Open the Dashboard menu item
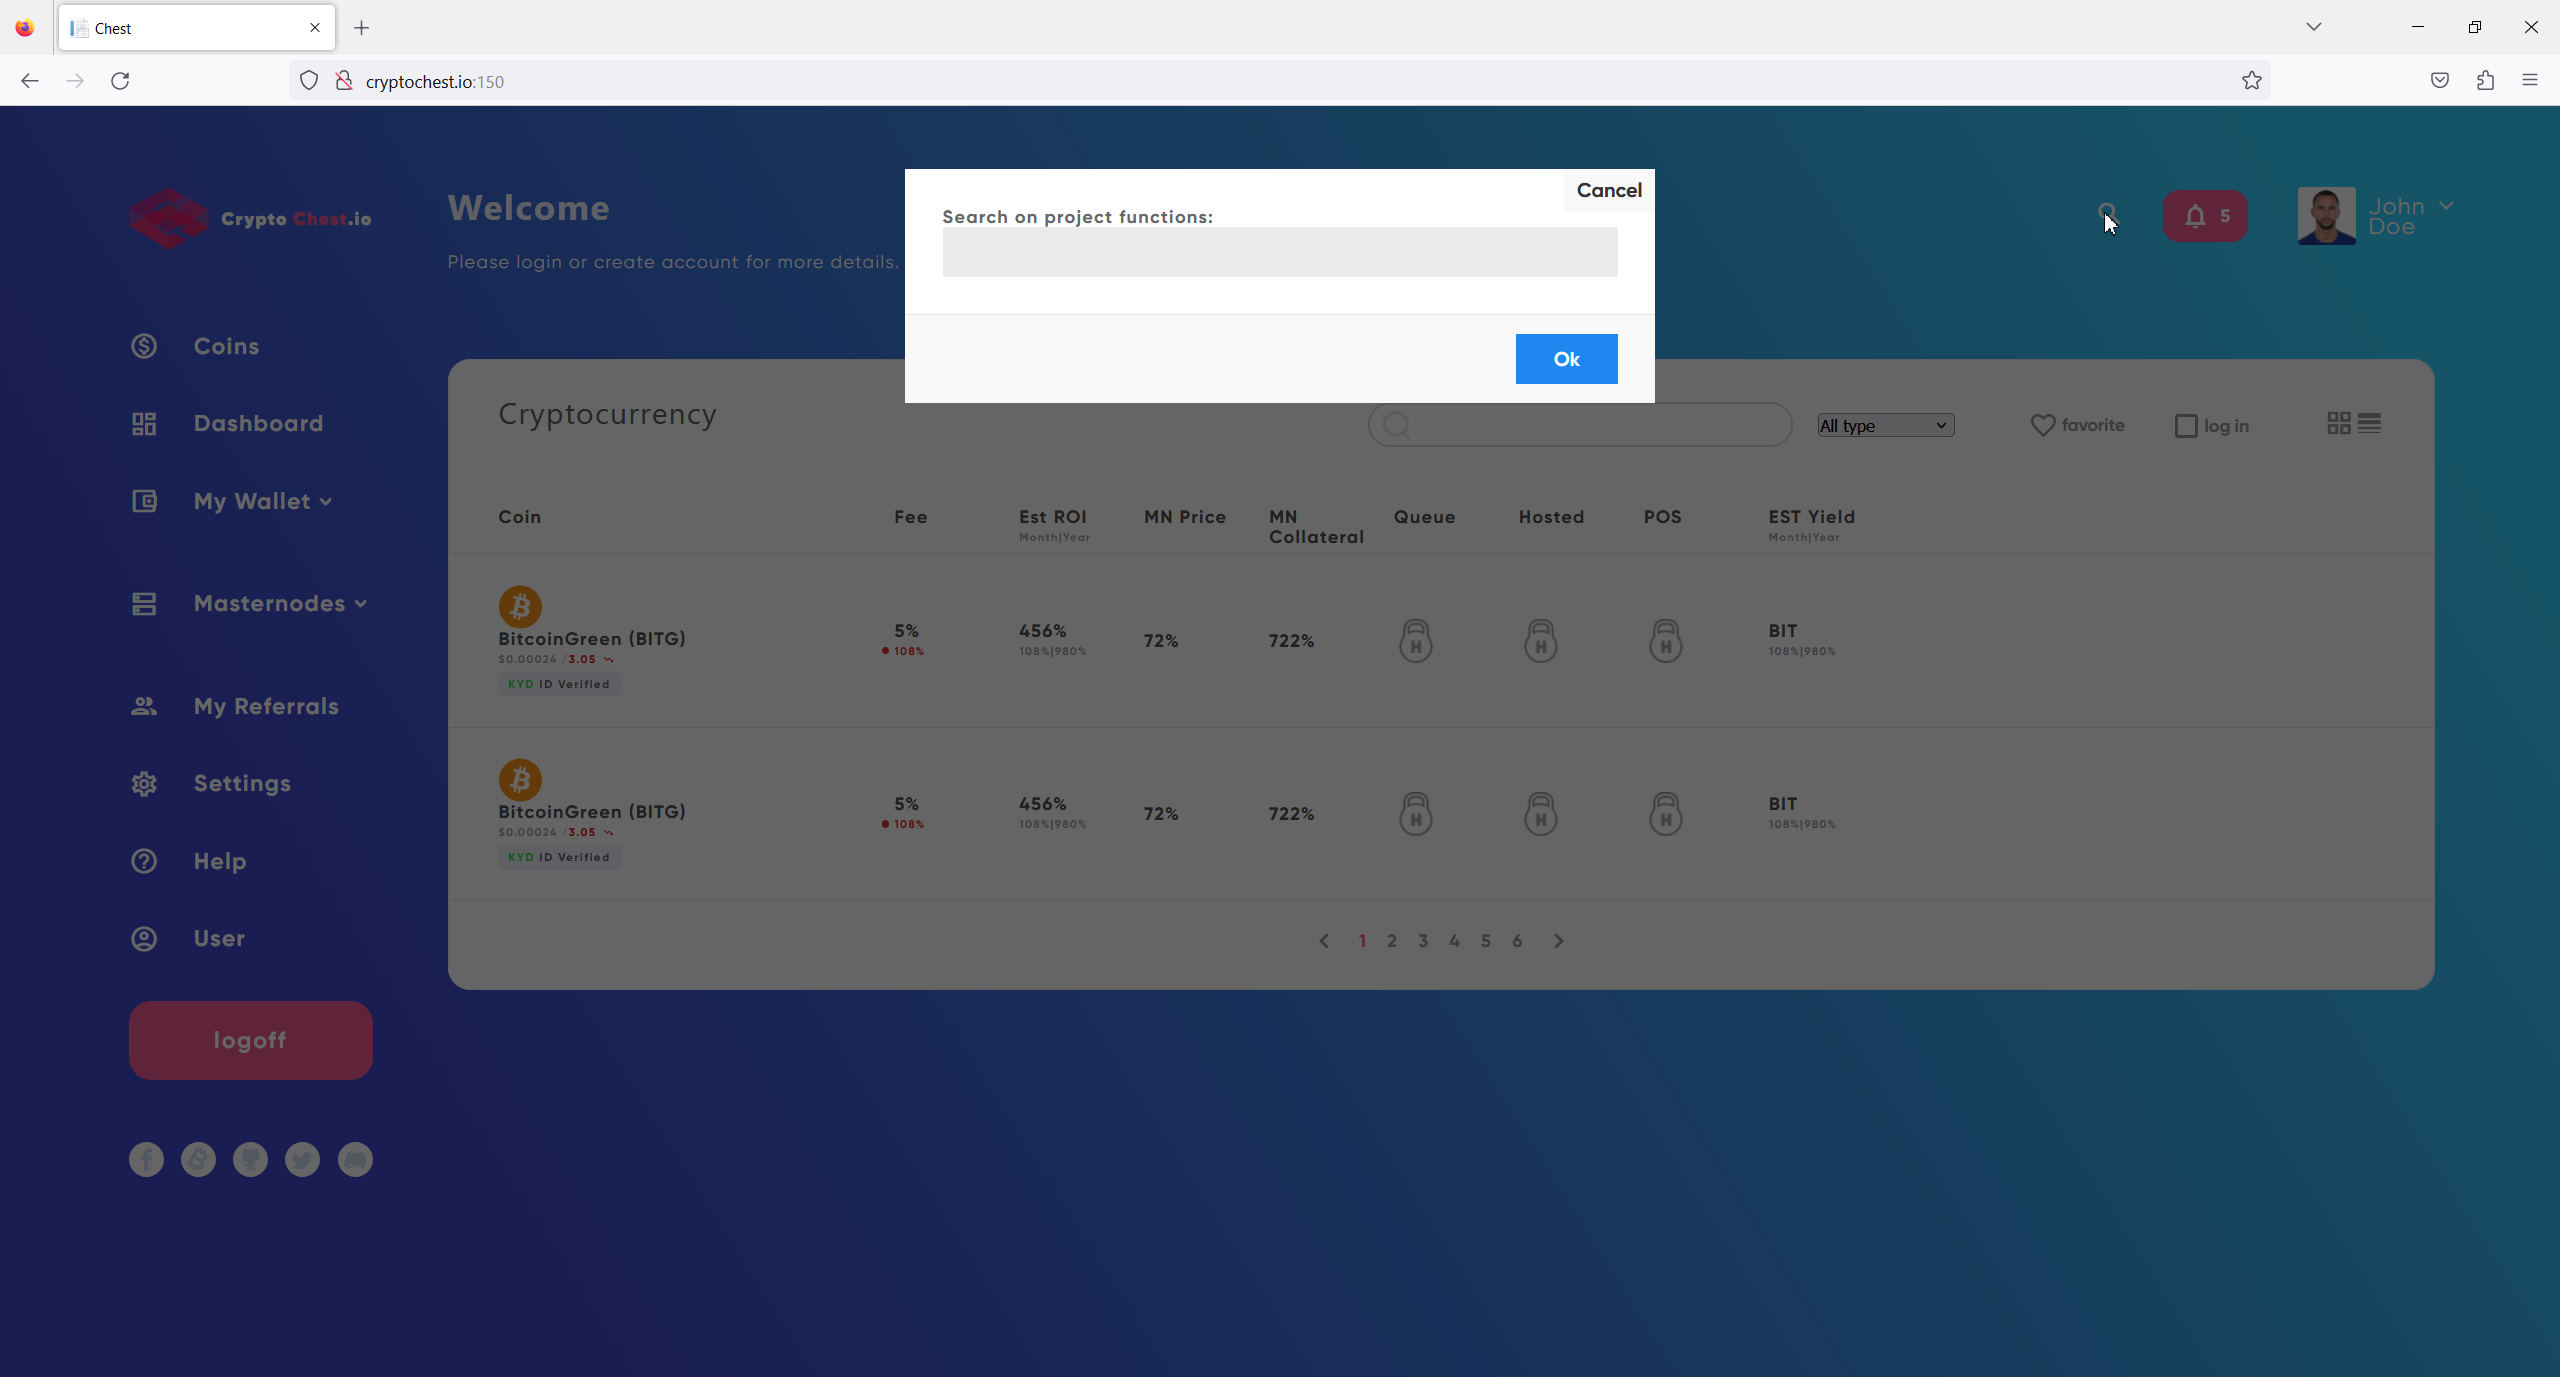Image resolution: width=2560 pixels, height=1377 pixels. [258, 423]
